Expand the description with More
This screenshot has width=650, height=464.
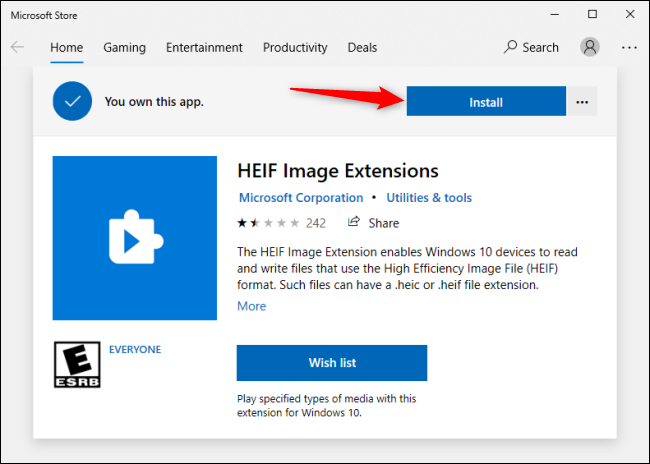[251, 306]
